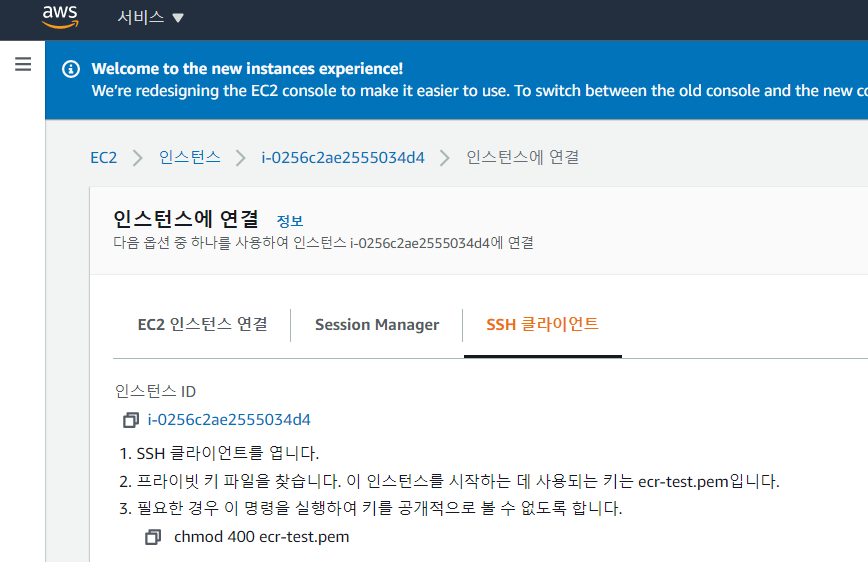
Task: Open 인스턴스 in the breadcrumb trail
Action: pyautogui.click(x=189, y=157)
